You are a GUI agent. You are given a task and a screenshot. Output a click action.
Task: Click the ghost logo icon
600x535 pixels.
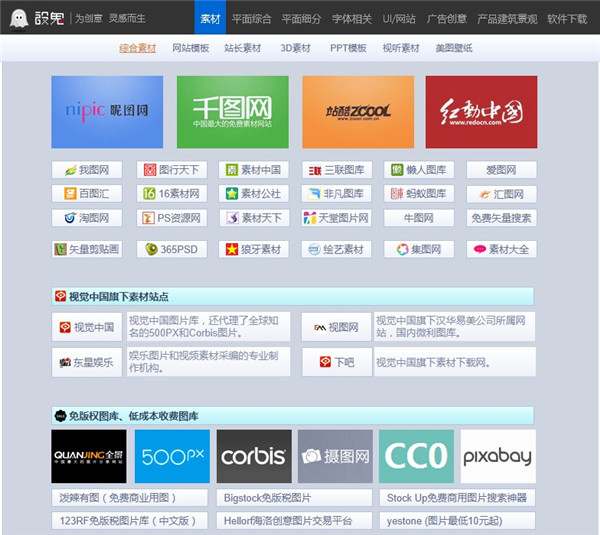pyautogui.click(x=19, y=18)
